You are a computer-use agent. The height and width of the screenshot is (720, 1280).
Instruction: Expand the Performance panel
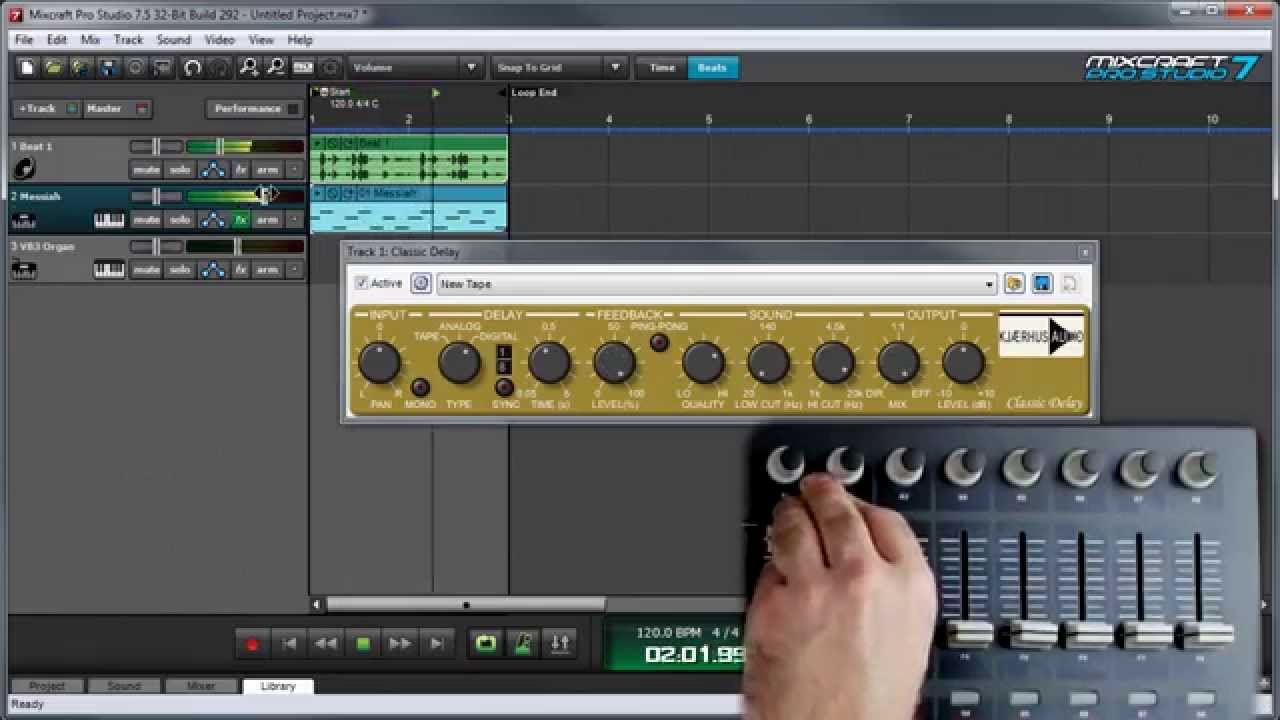254,108
